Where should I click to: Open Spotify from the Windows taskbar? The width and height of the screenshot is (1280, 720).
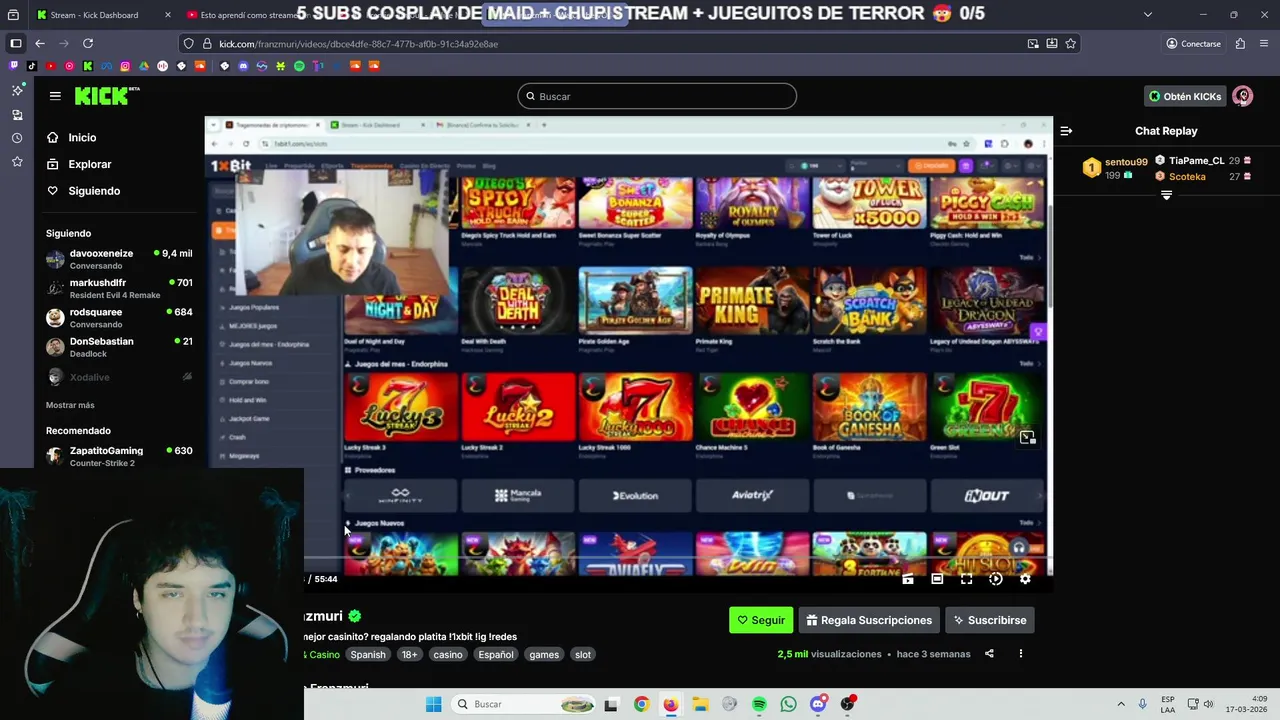[759, 704]
